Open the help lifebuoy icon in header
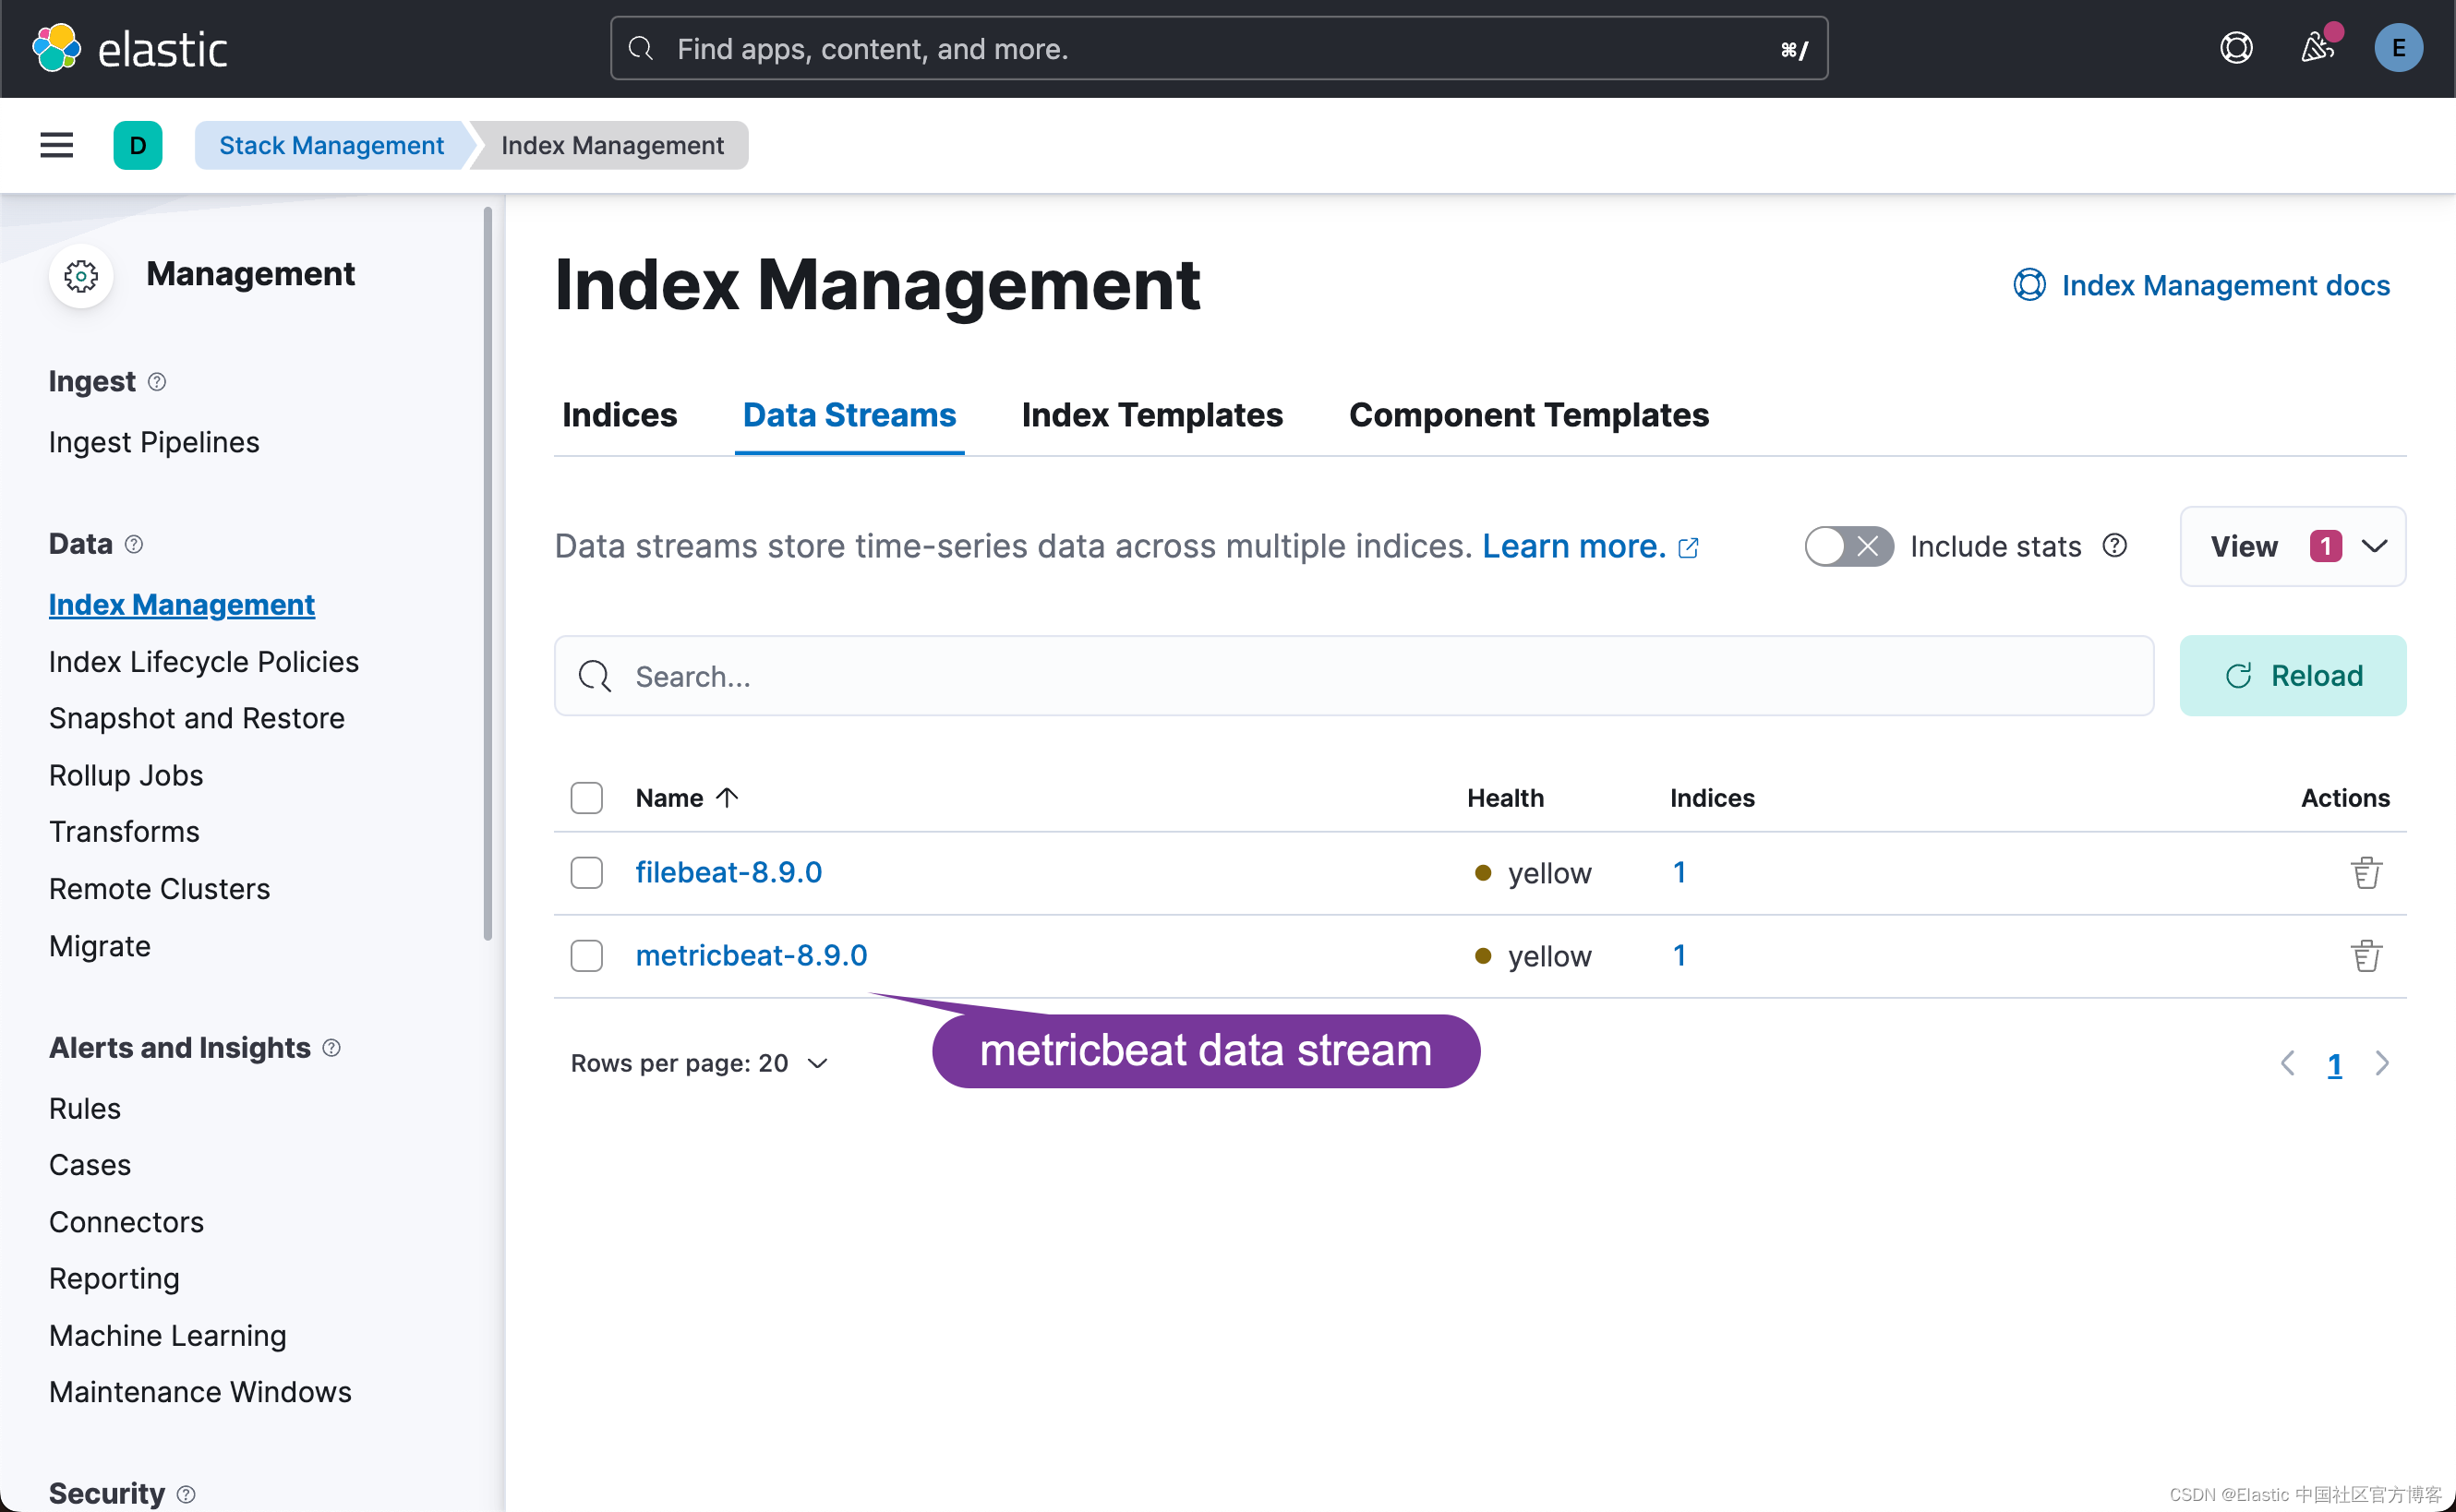 click(2236, 48)
